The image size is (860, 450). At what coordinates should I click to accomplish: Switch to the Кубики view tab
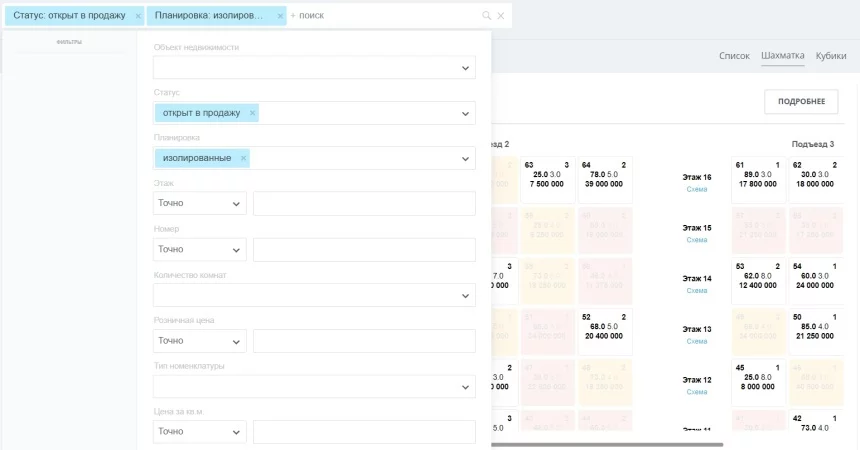pyautogui.click(x=830, y=55)
